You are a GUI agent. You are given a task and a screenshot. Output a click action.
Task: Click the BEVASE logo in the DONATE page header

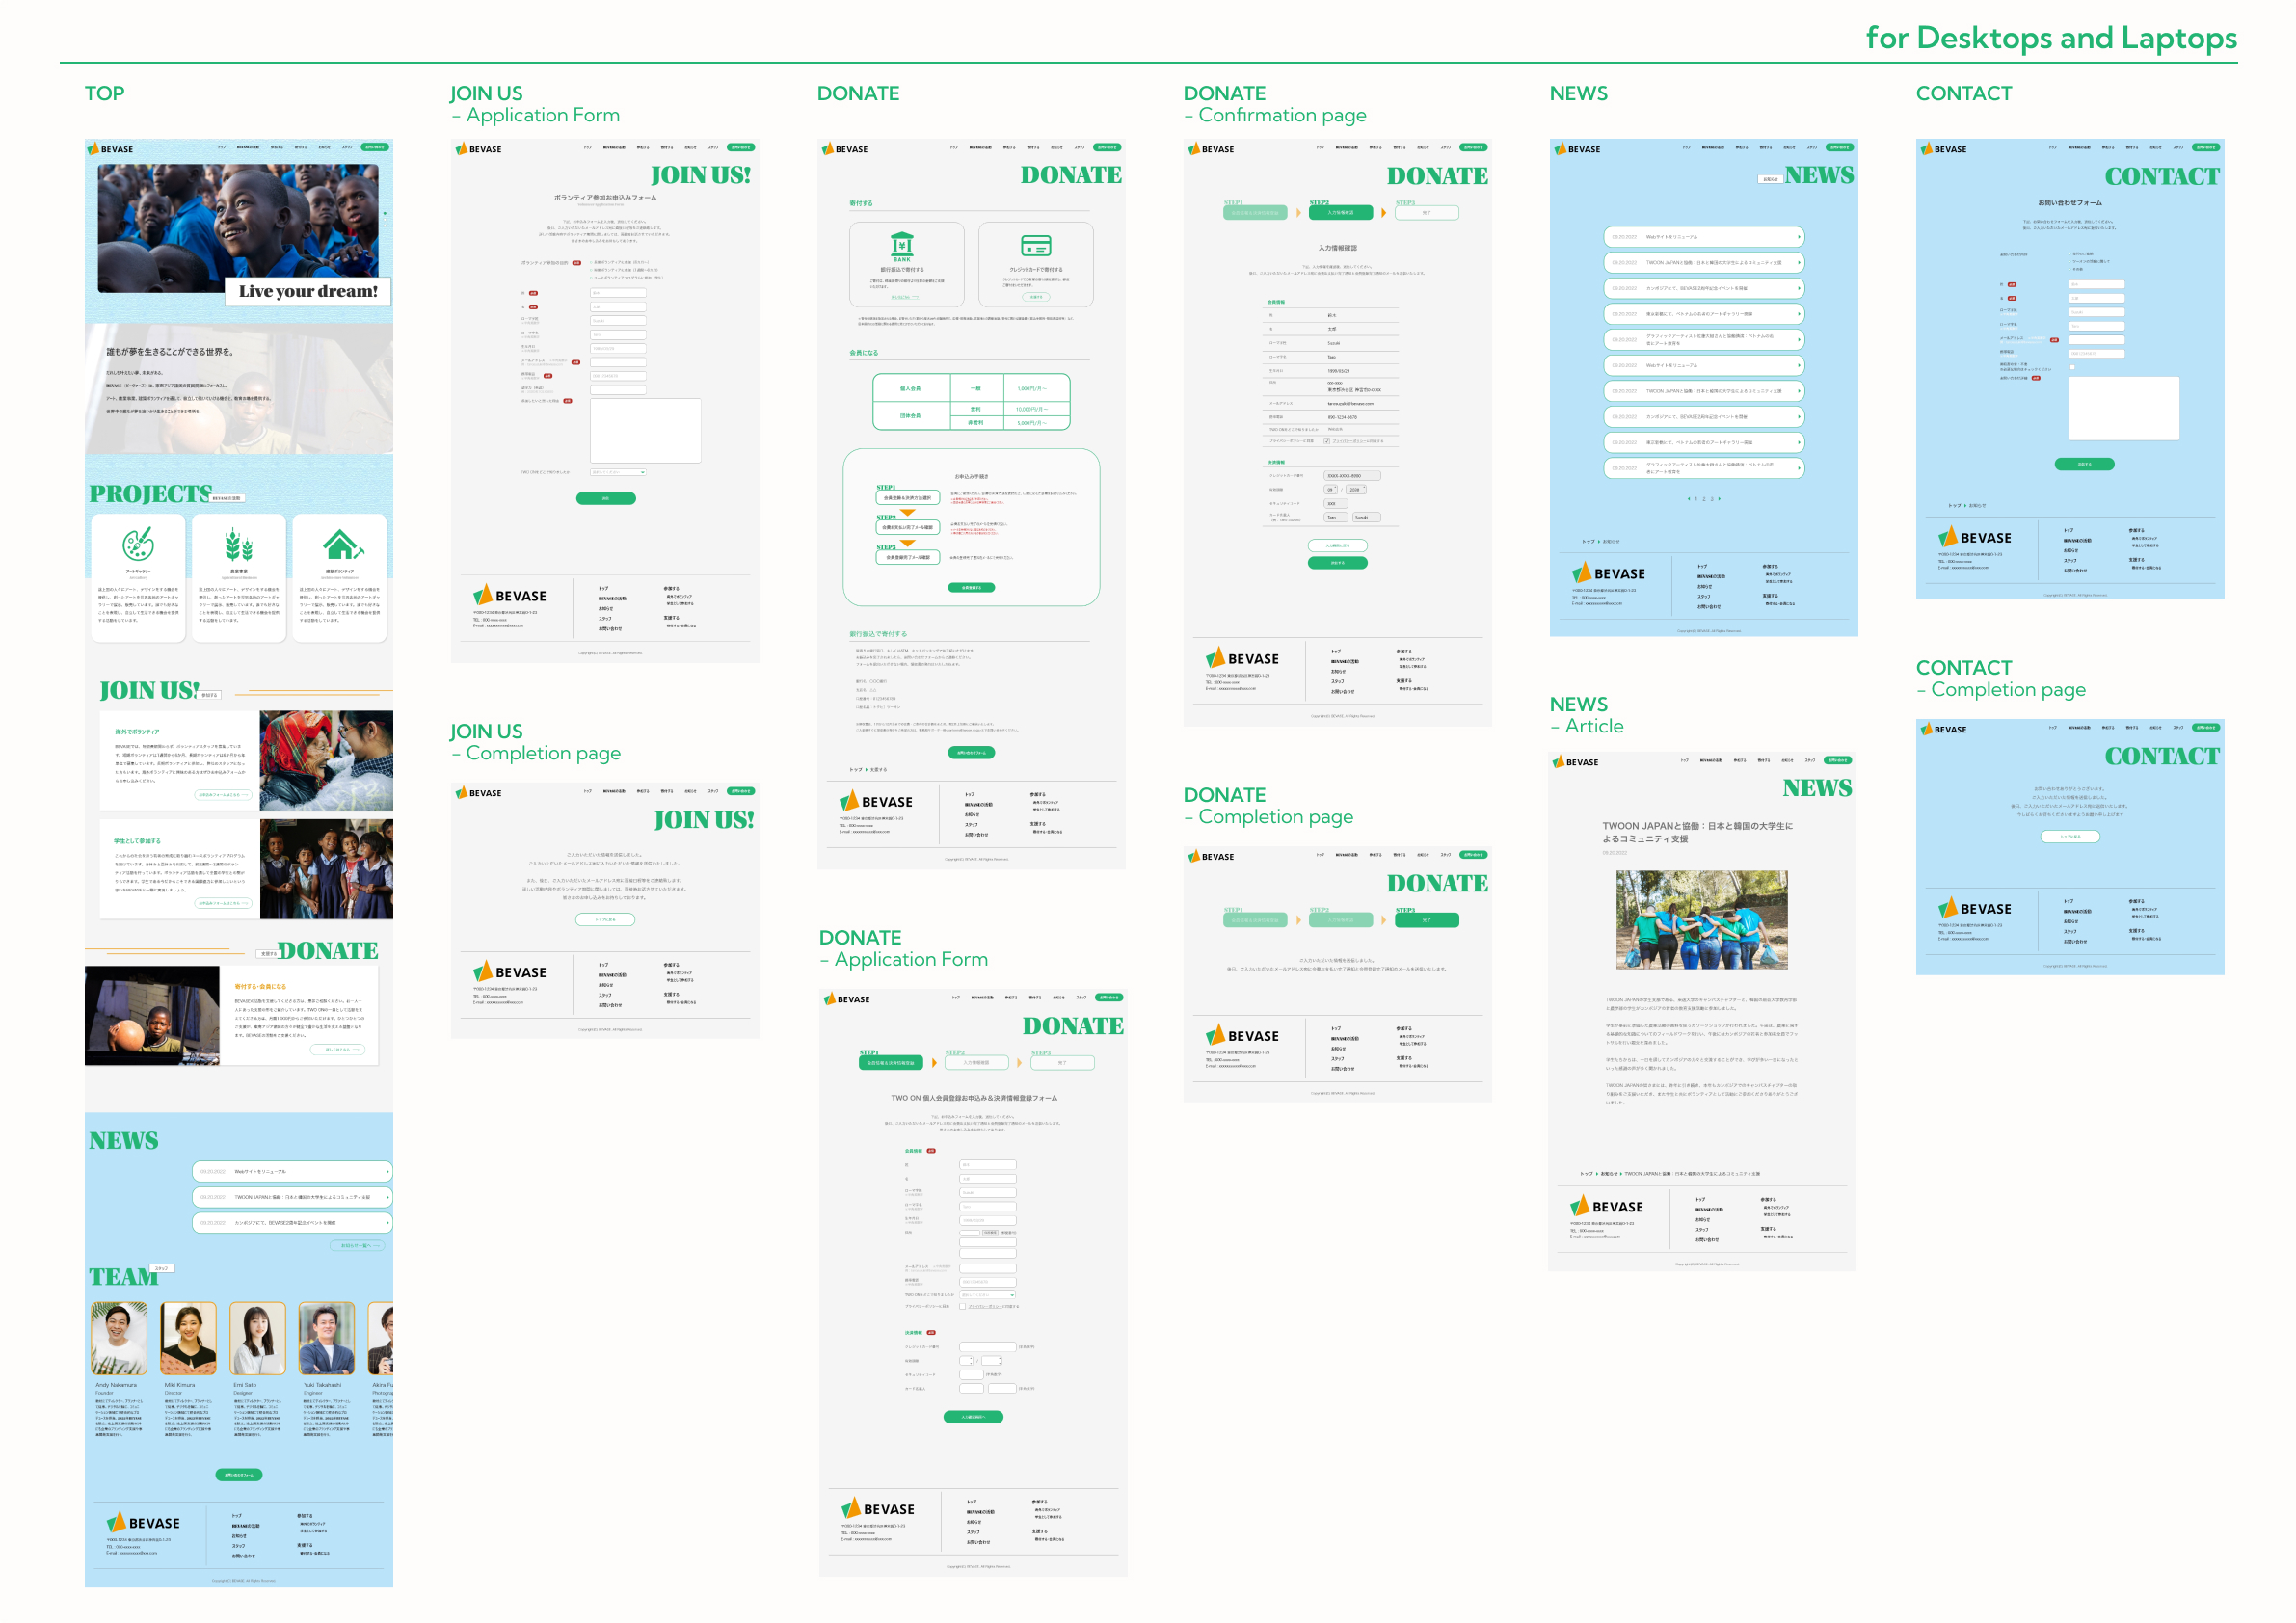tap(847, 148)
